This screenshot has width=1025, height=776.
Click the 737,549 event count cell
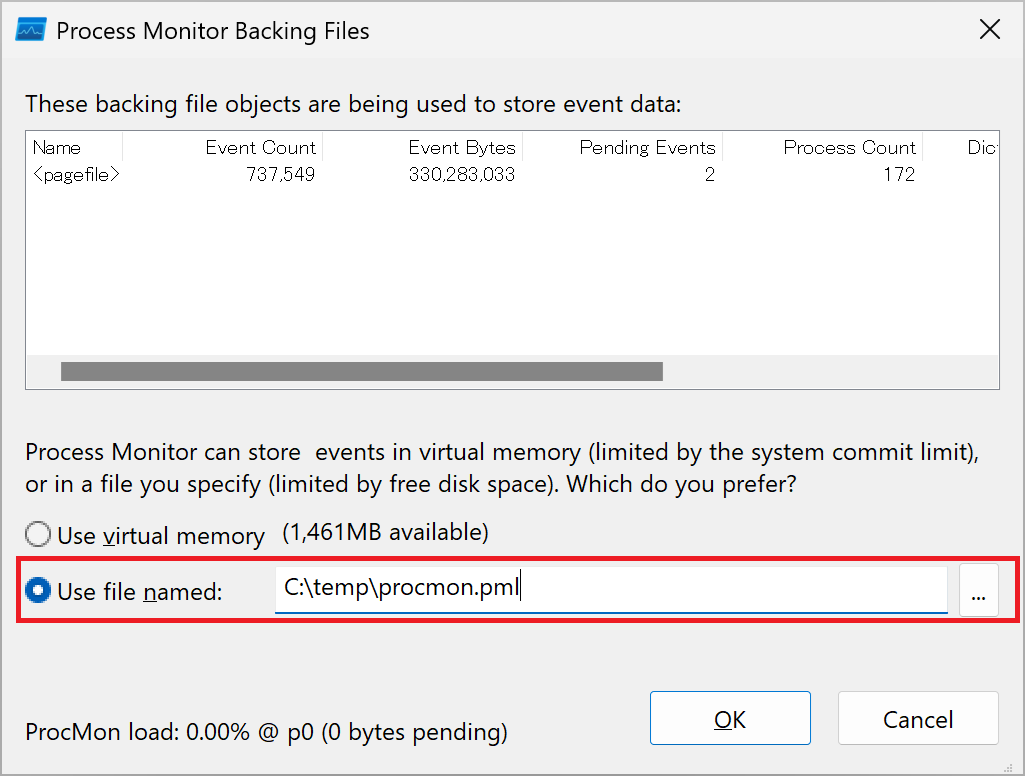(x=280, y=175)
